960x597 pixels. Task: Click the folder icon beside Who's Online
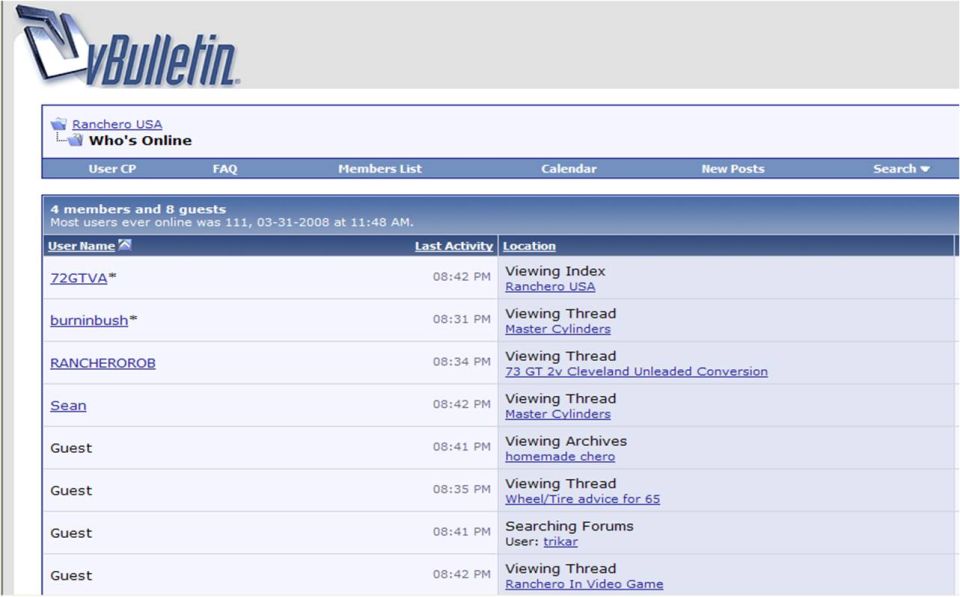(75, 141)
